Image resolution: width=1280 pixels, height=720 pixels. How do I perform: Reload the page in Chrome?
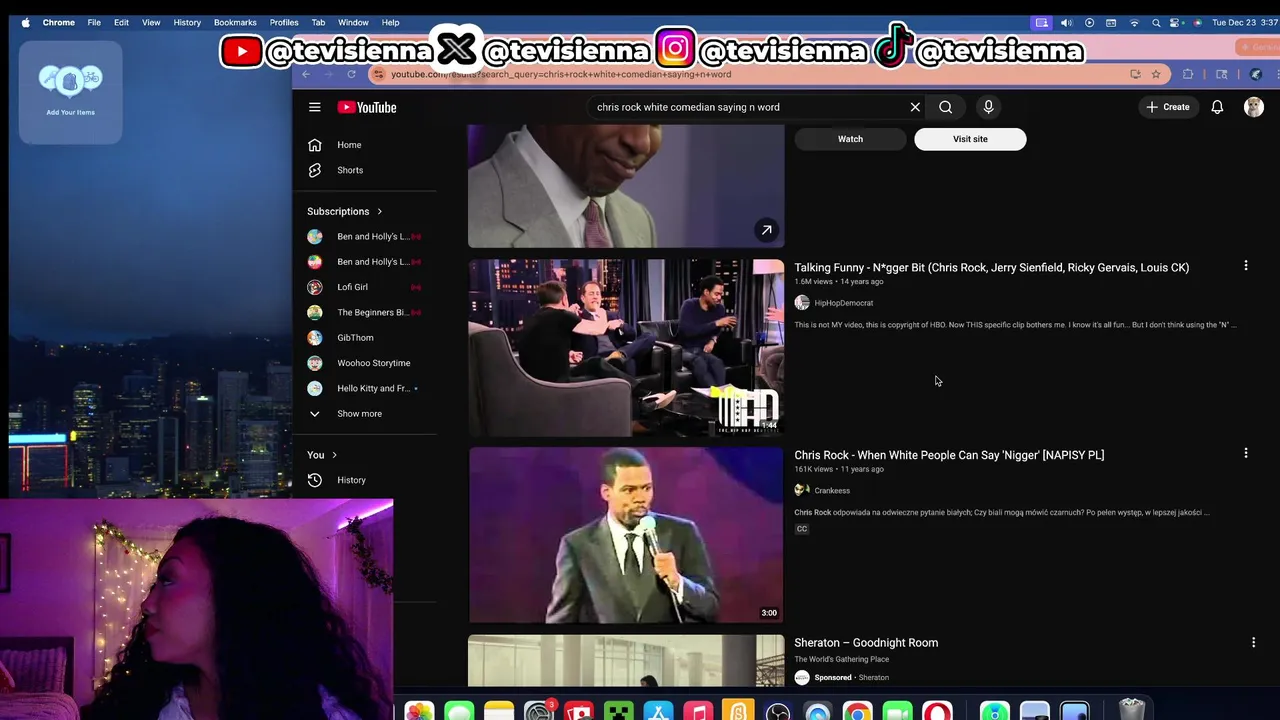[351, 74]
